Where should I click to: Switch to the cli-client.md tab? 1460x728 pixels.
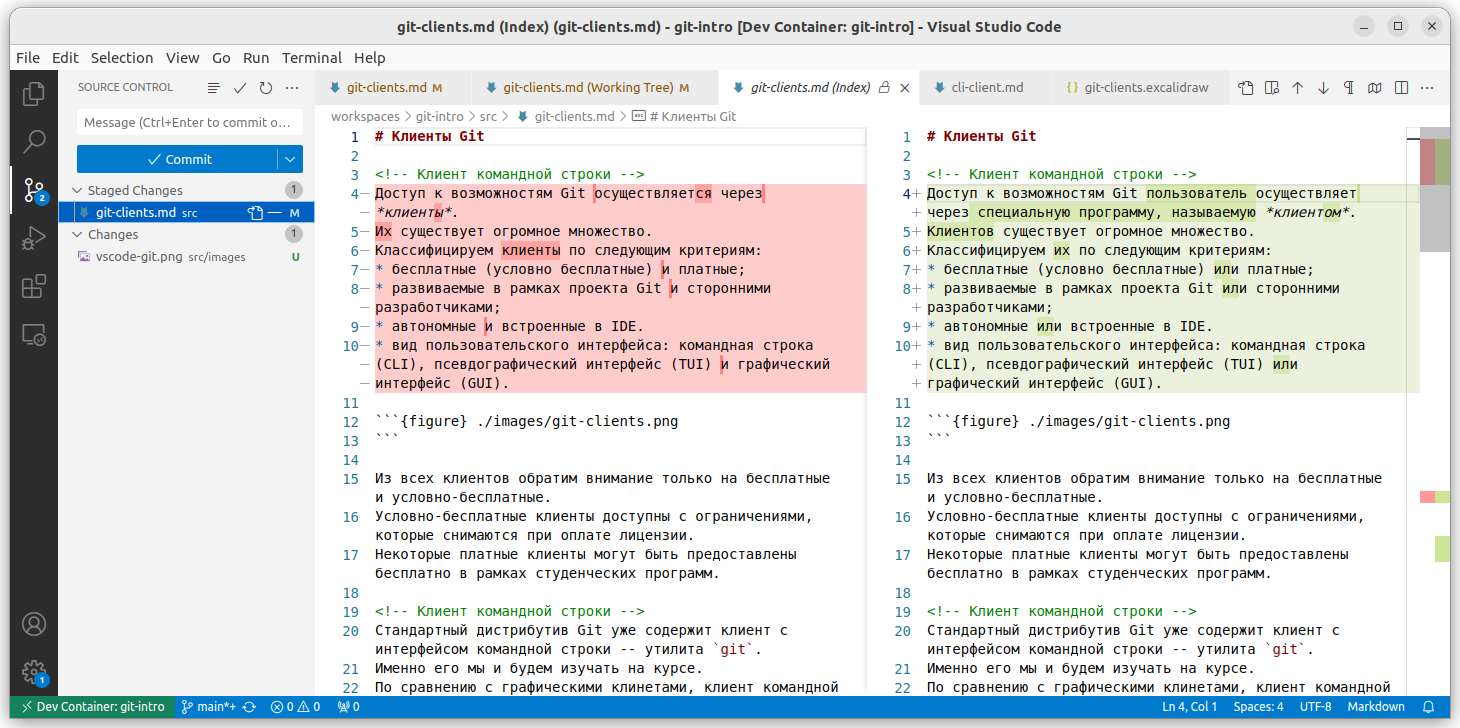pos(985,87)
